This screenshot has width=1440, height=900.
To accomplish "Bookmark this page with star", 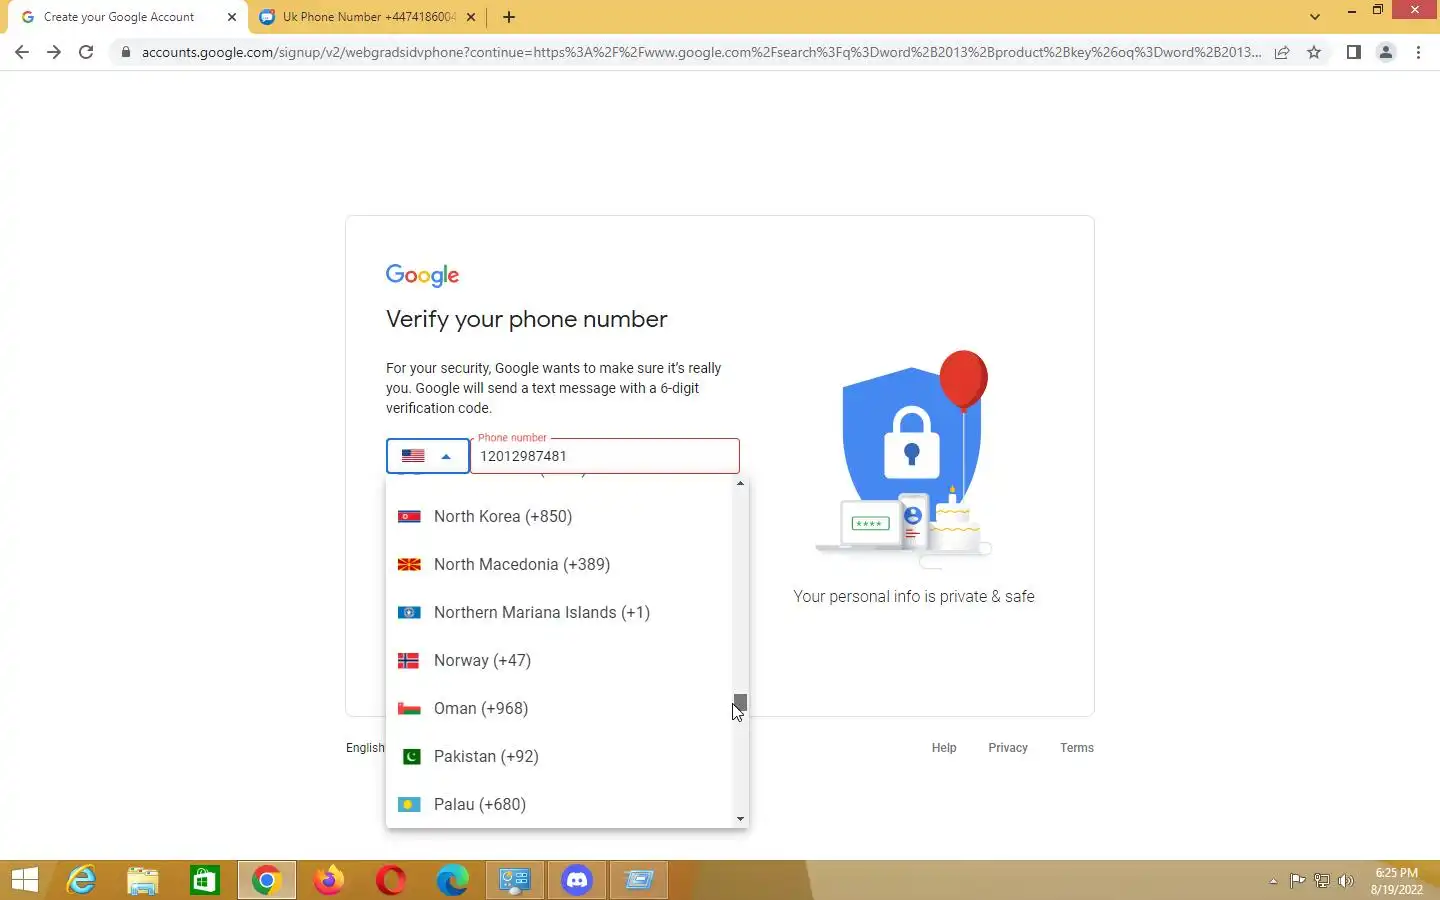I will [1314, 52].
